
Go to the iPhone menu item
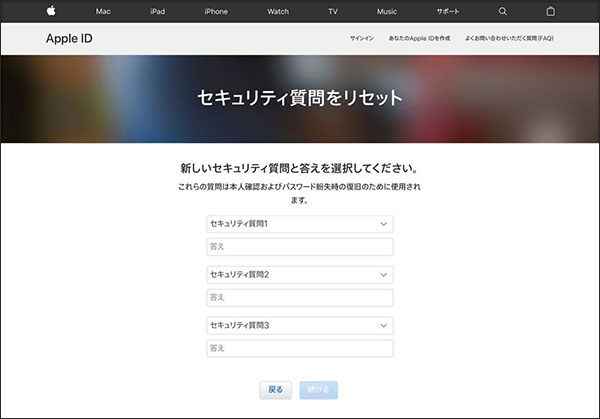pos(216,11)
